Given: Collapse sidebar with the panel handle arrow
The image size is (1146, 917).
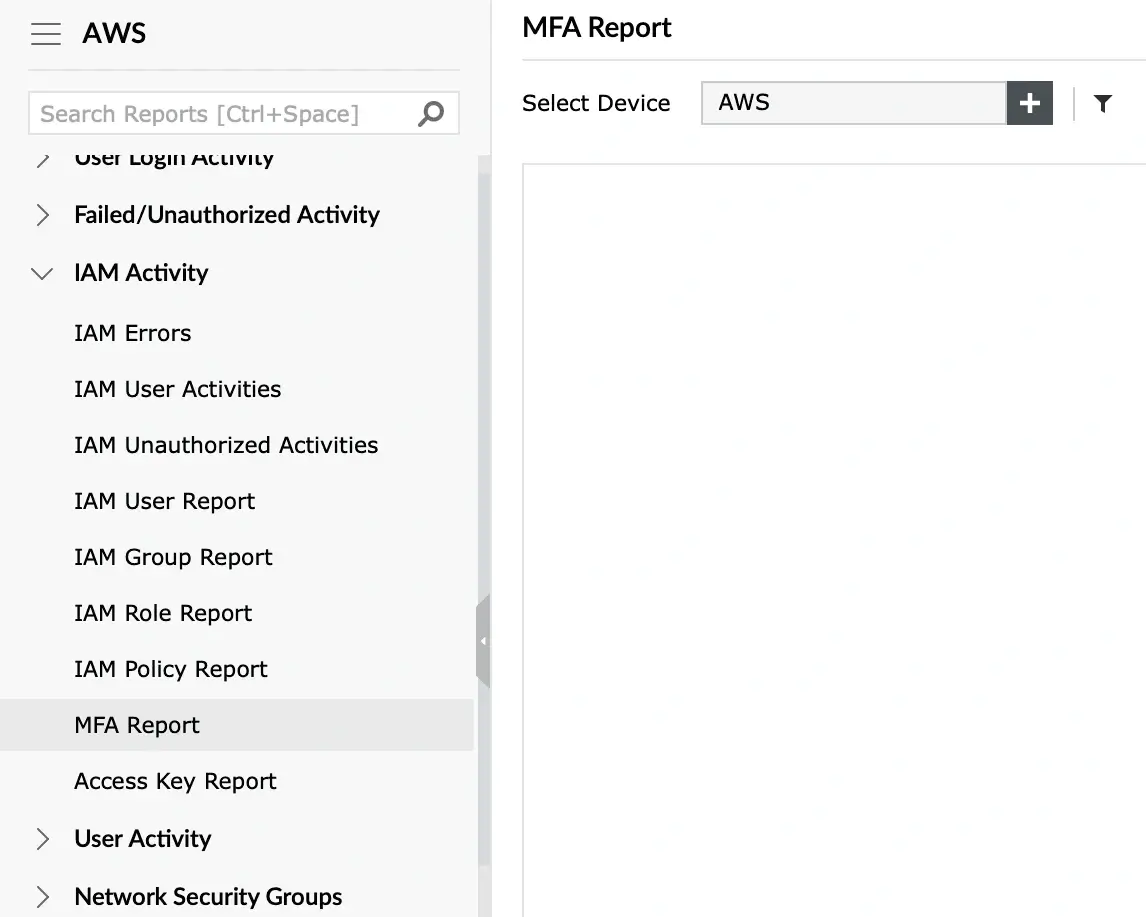Looking at the screenshot, I should [482, 641].
